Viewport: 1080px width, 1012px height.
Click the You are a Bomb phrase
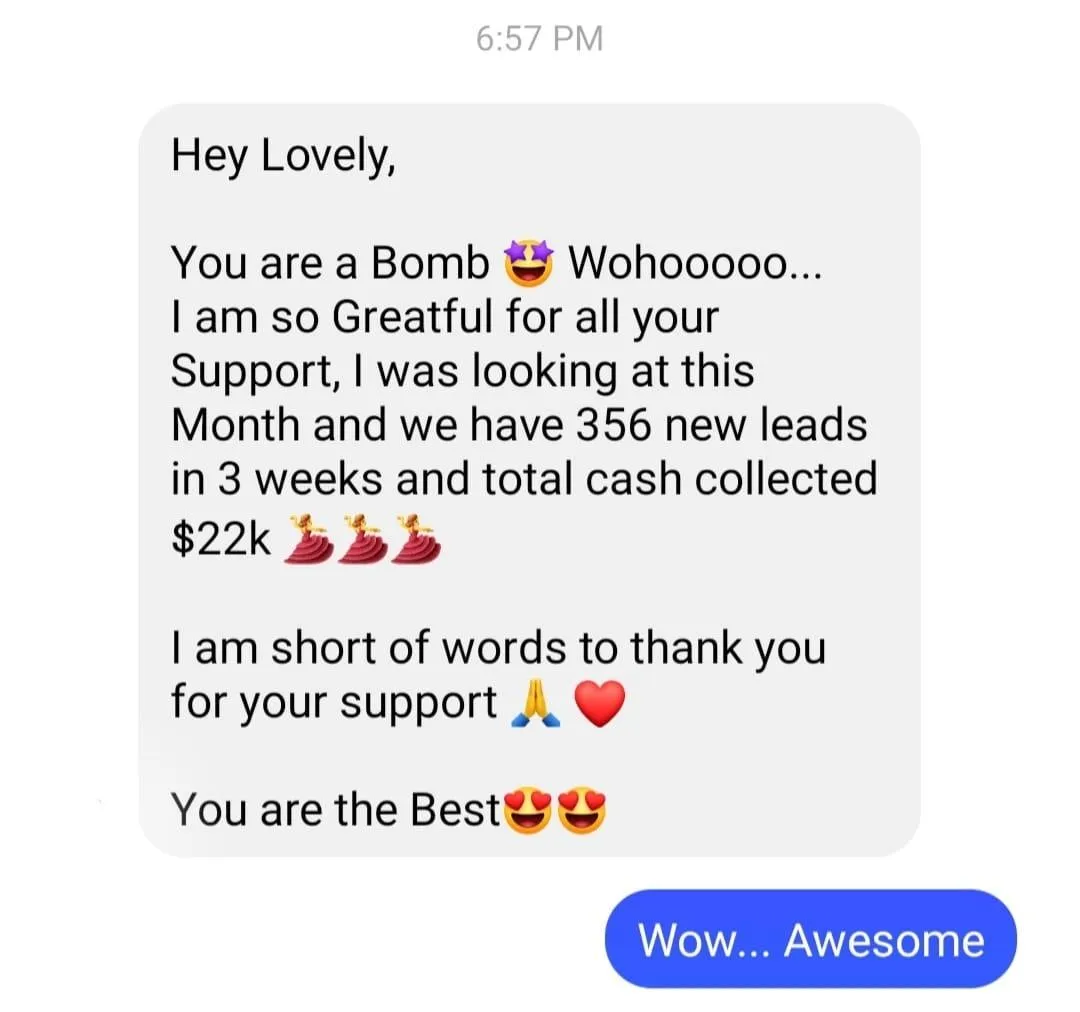click(x=330, y=263)
